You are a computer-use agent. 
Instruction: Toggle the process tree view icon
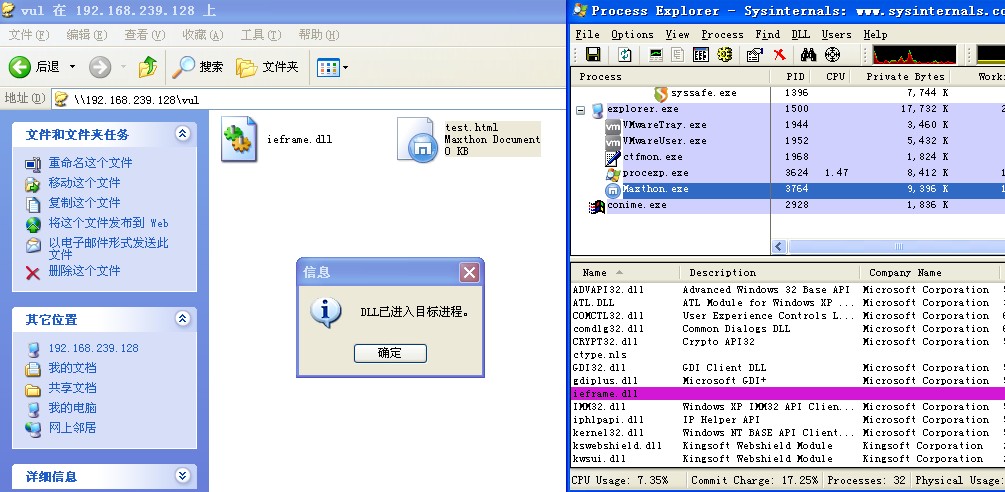point(677,54)
